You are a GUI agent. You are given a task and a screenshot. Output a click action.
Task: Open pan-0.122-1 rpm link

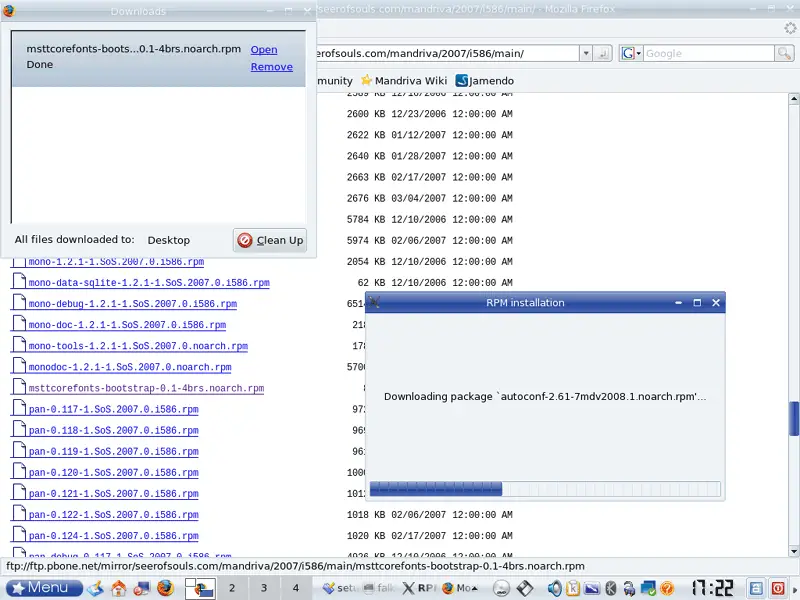click(x=113, y=515)
